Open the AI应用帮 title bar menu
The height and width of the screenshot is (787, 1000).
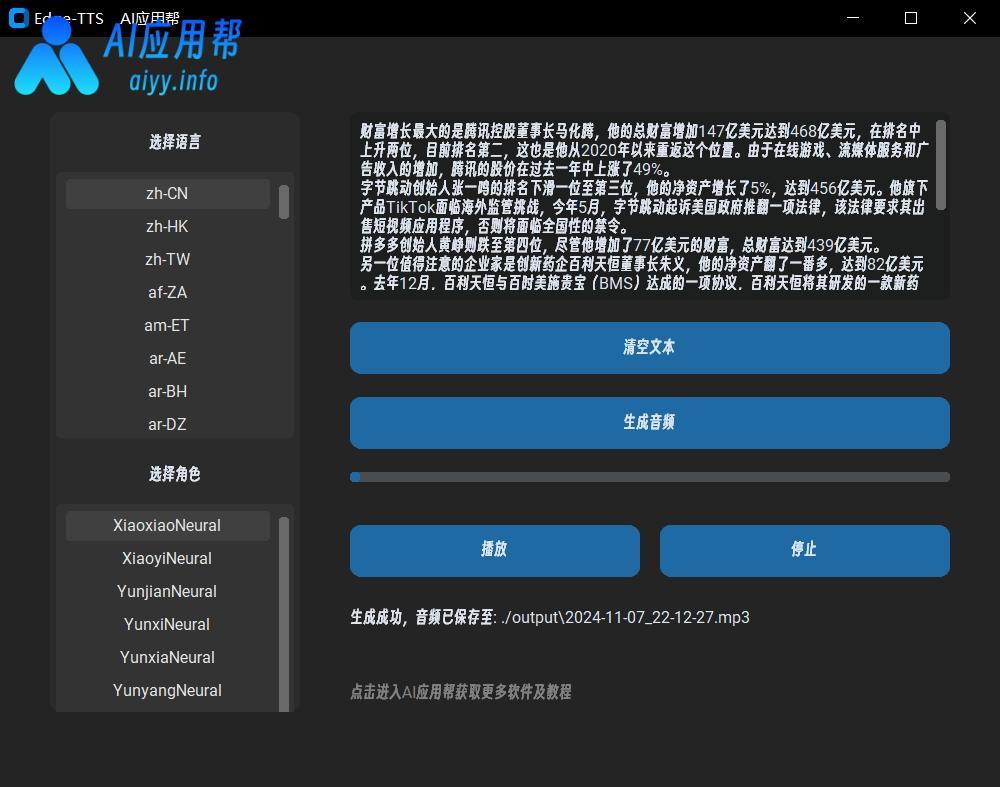pyautogui.click(x=148, y=18)
